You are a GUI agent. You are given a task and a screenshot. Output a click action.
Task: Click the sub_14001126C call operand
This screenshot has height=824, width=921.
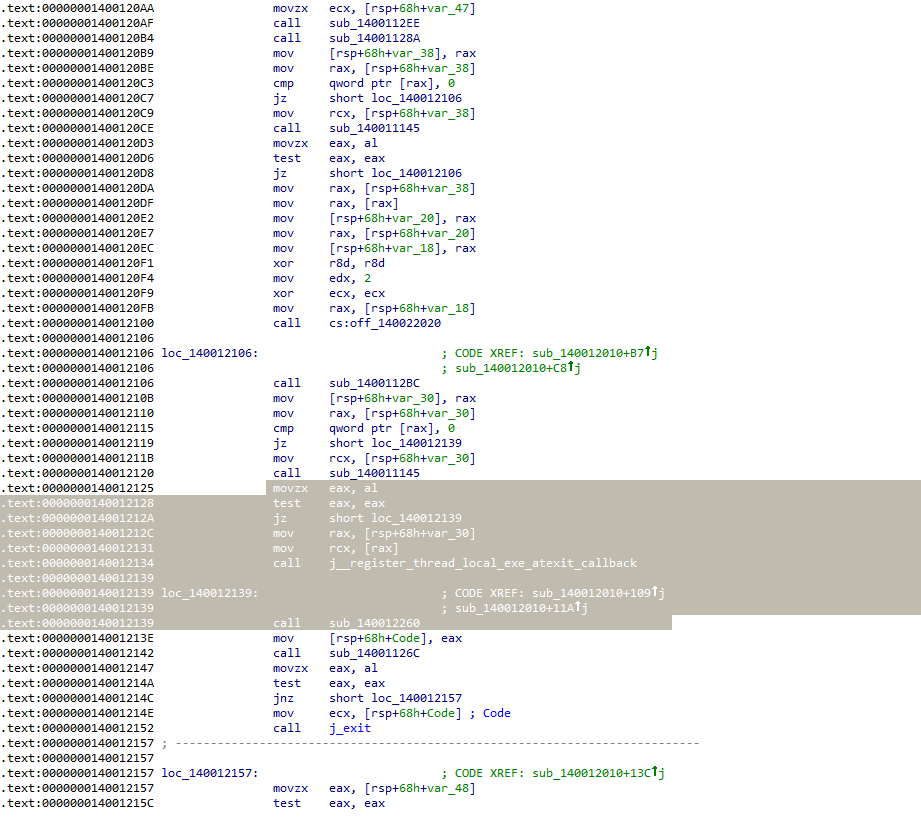(374, 653)
